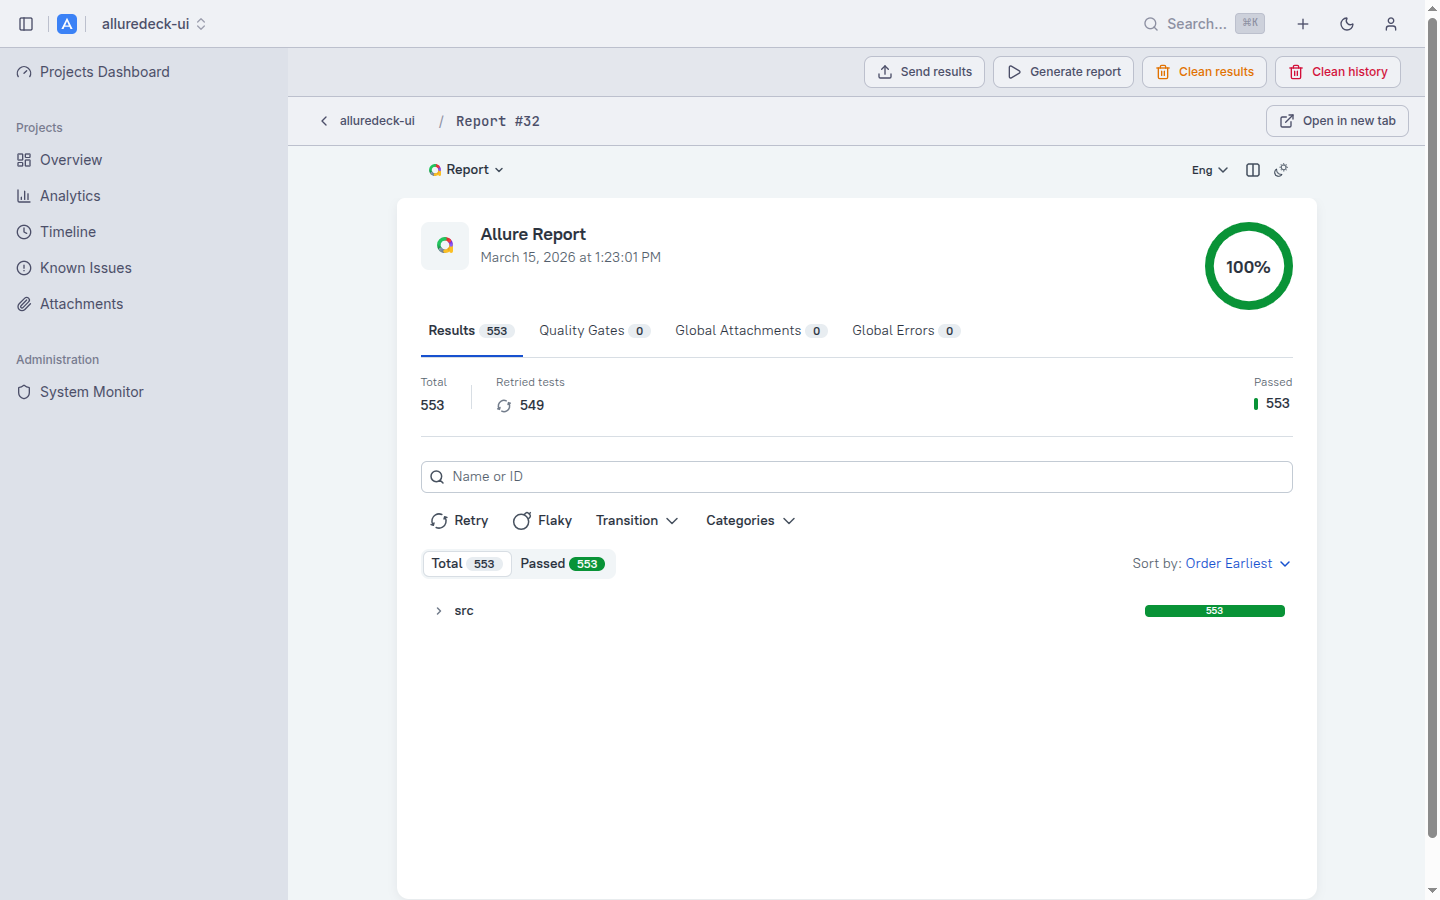Click the Generate report button
The height and width of the screenshot is (900, 1440).
point(1064,72)
